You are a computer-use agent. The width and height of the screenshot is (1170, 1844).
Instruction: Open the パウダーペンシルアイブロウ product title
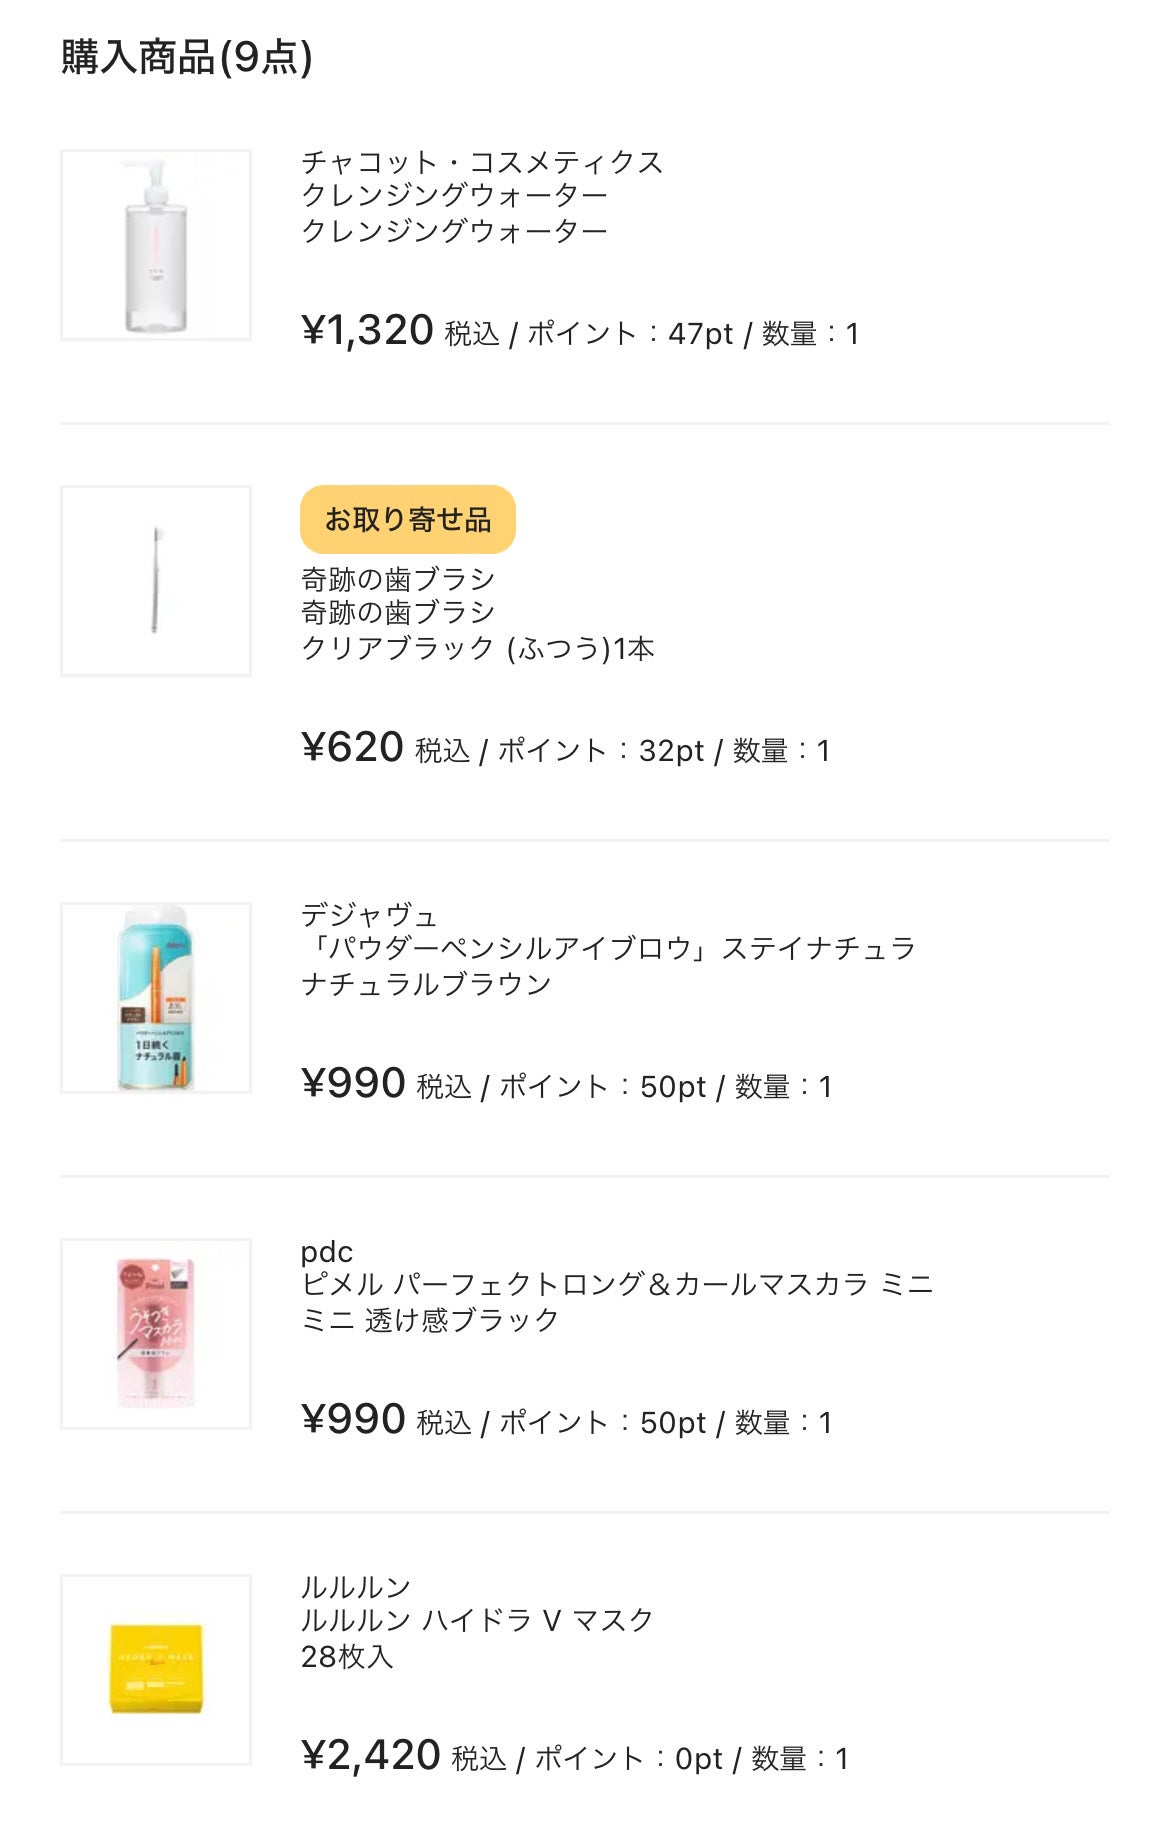pyautogui.click(x=608, y=948)
